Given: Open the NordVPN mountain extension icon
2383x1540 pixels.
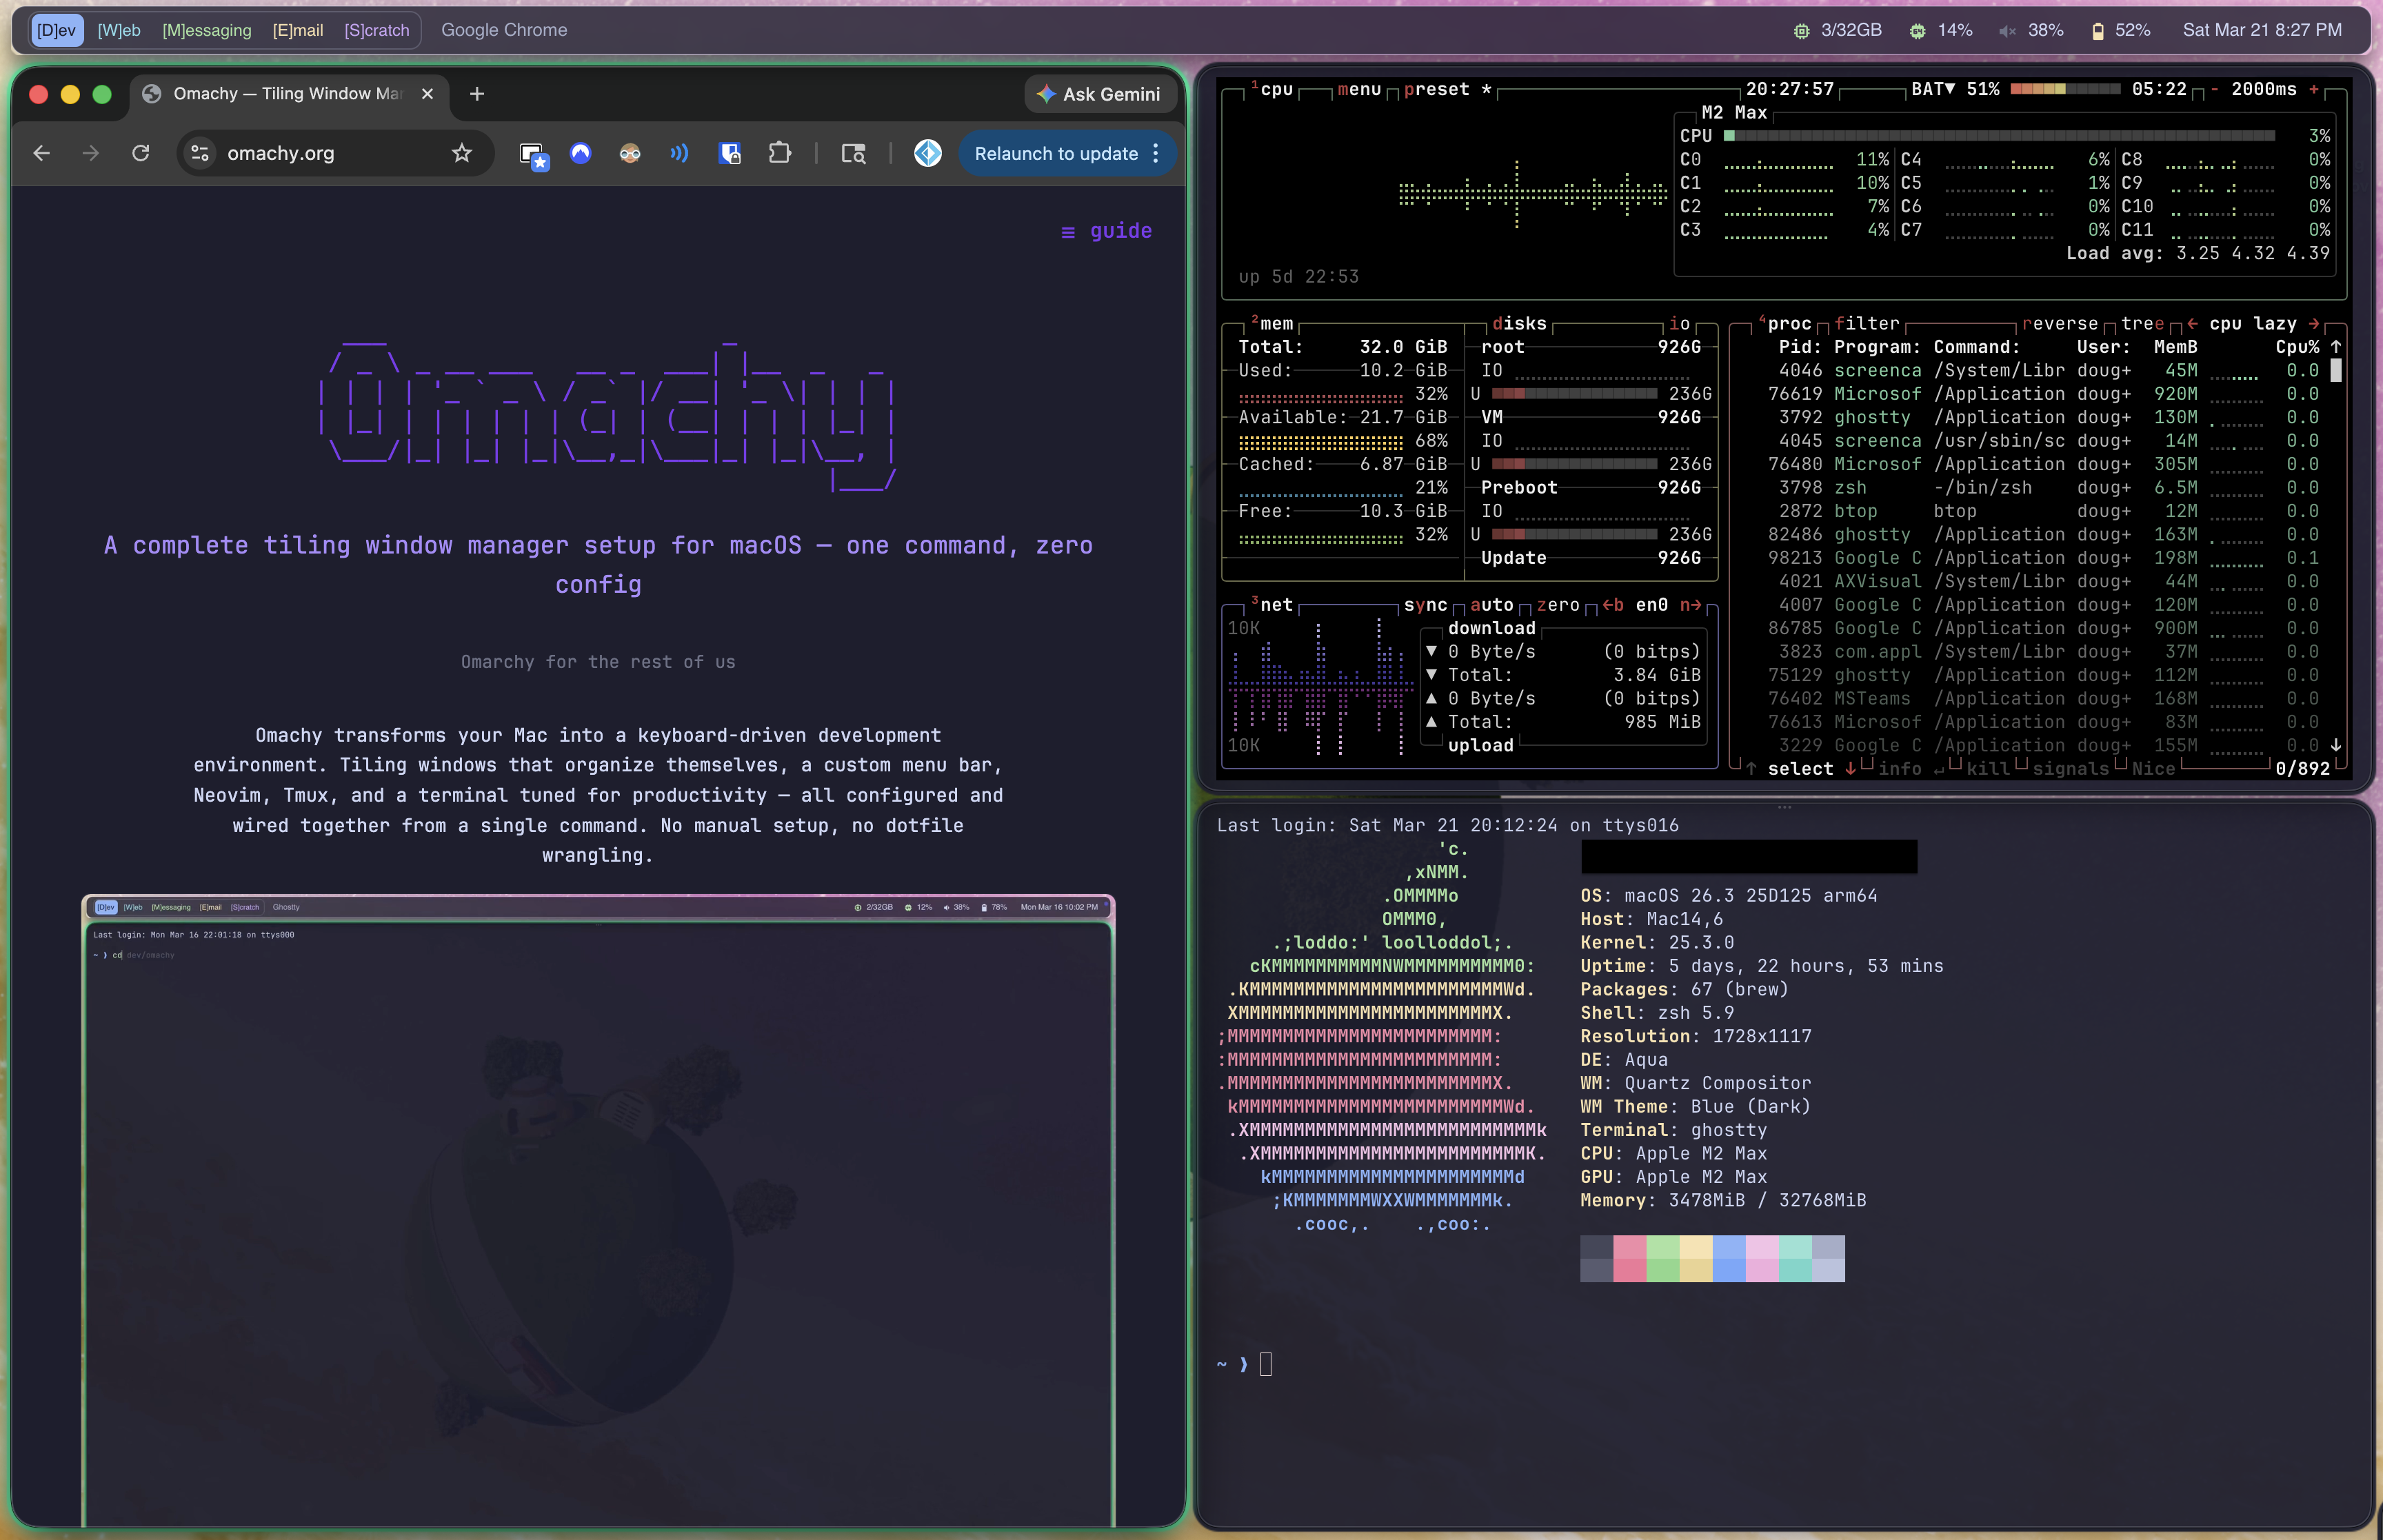Looking at the screenshot, I should pos(580,153).
